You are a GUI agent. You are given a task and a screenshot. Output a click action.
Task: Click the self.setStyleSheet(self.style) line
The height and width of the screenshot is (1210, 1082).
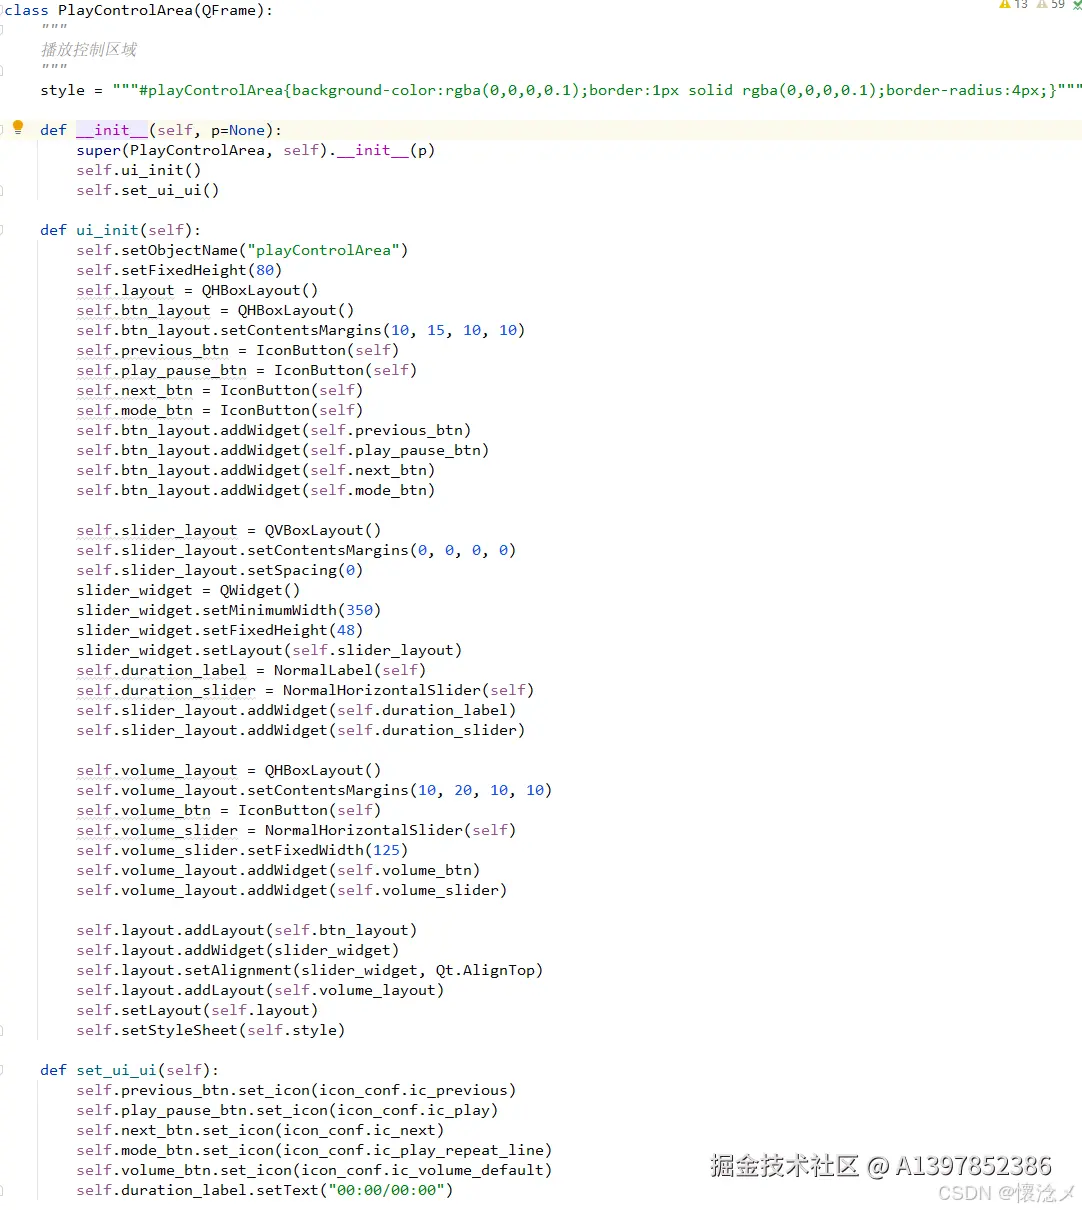click(211, 1030)
